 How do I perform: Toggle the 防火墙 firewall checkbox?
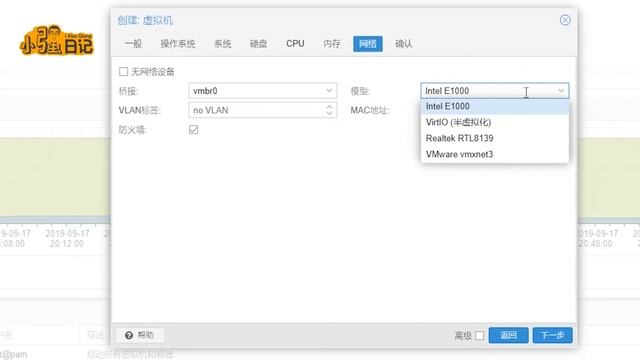tap(193, 130)
